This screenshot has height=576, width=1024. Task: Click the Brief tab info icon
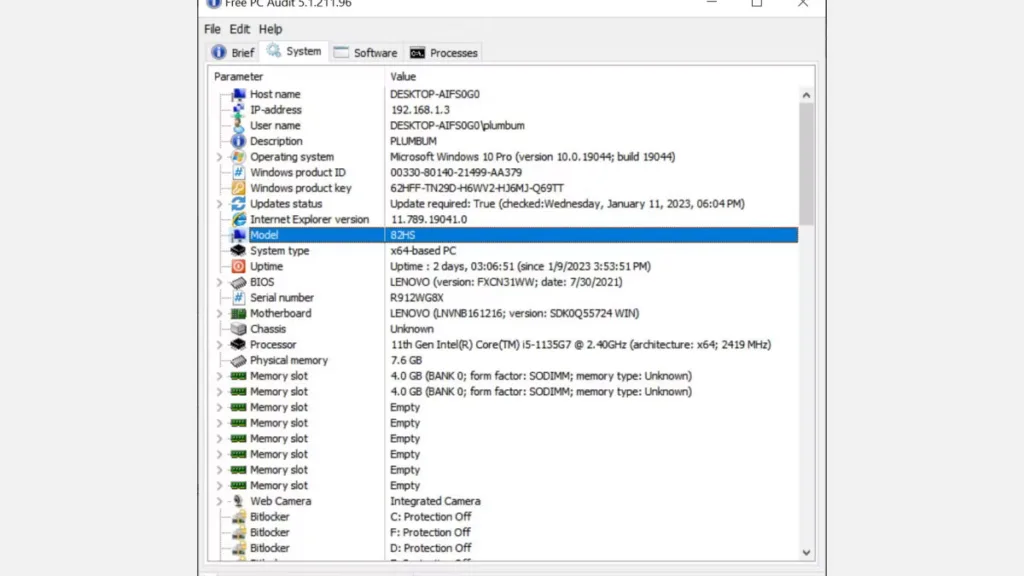tap(219, 52)
